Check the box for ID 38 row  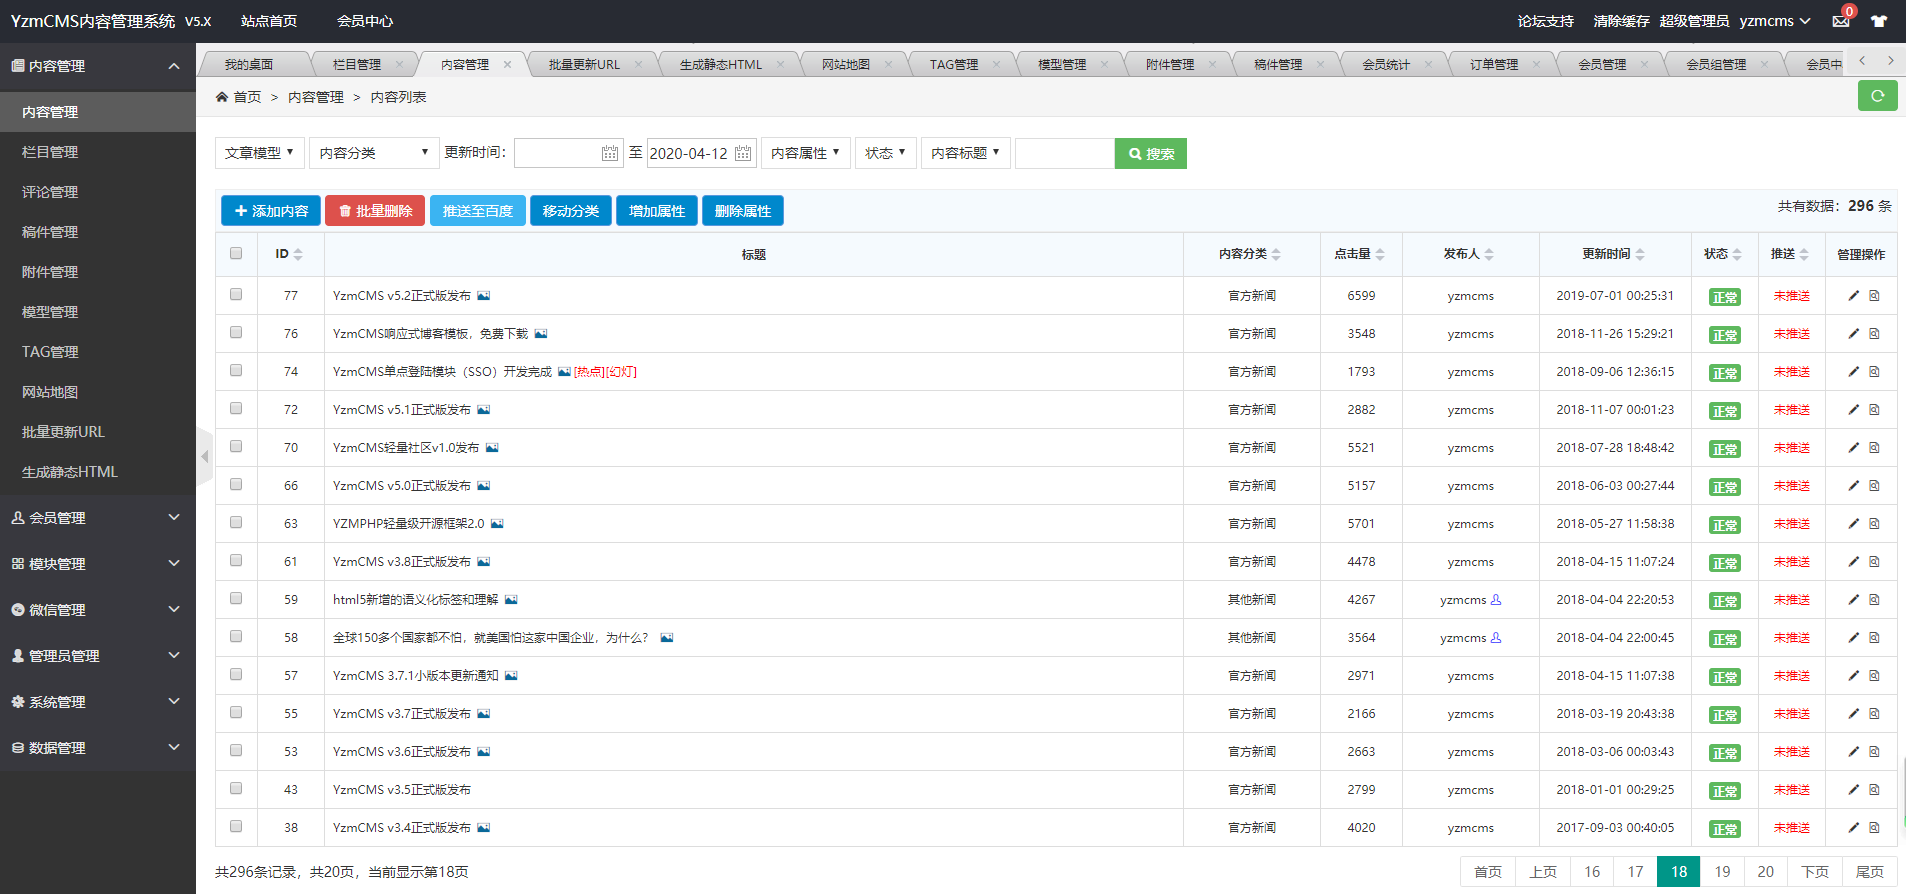click(x=236, y=826)
